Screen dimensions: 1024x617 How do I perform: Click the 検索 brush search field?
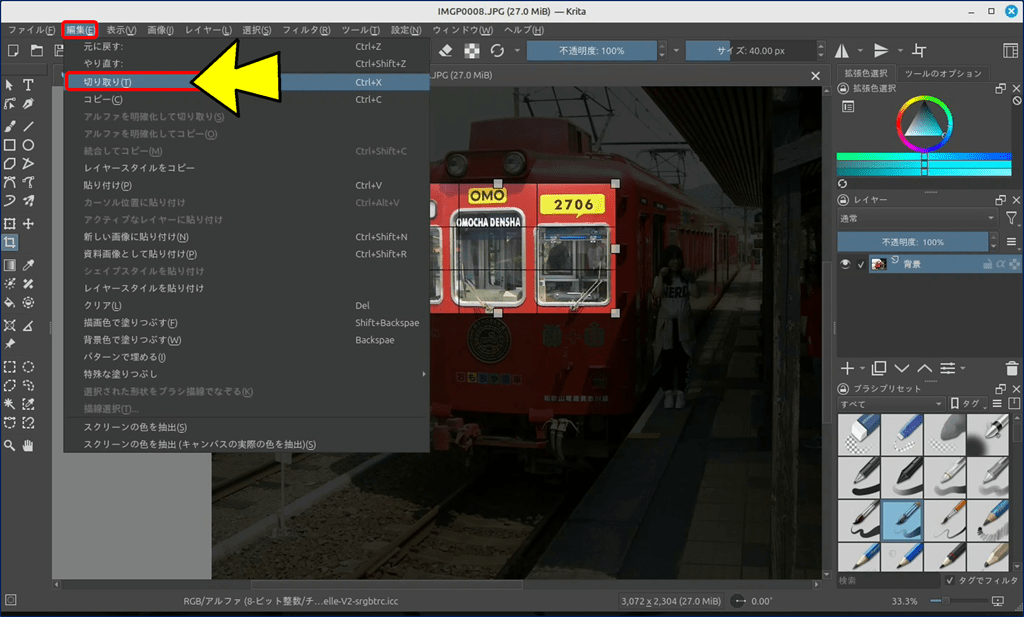click(886, 580)
